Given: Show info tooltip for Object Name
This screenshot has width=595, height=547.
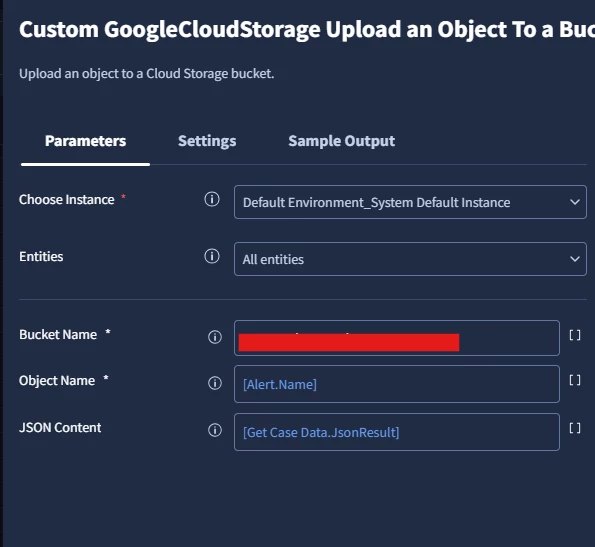Looking at the screenshot, I should [x=215, y=383].
